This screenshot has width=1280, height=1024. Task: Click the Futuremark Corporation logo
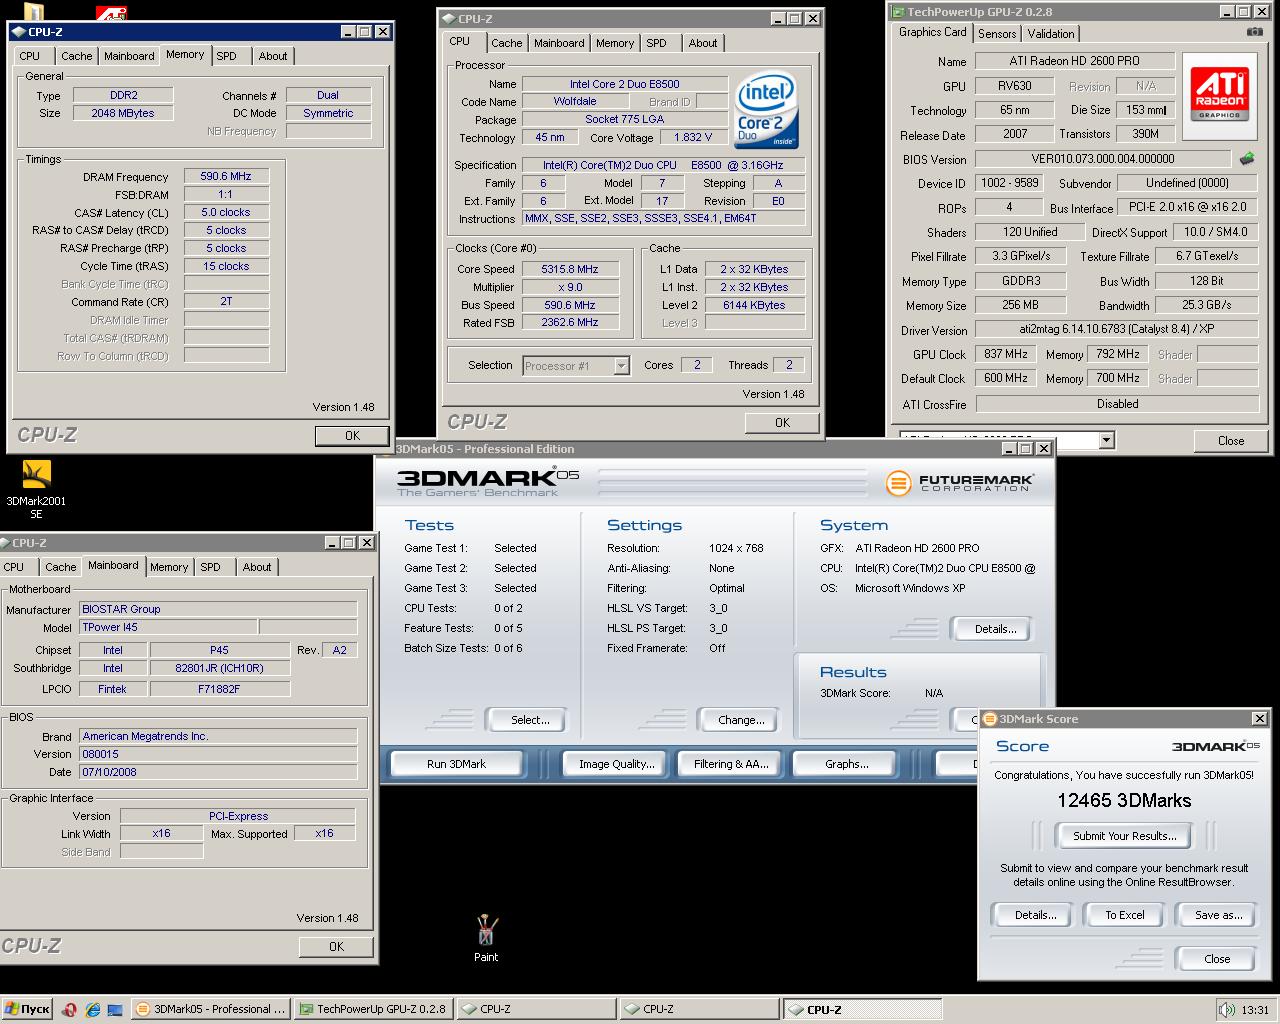[960, 483]
